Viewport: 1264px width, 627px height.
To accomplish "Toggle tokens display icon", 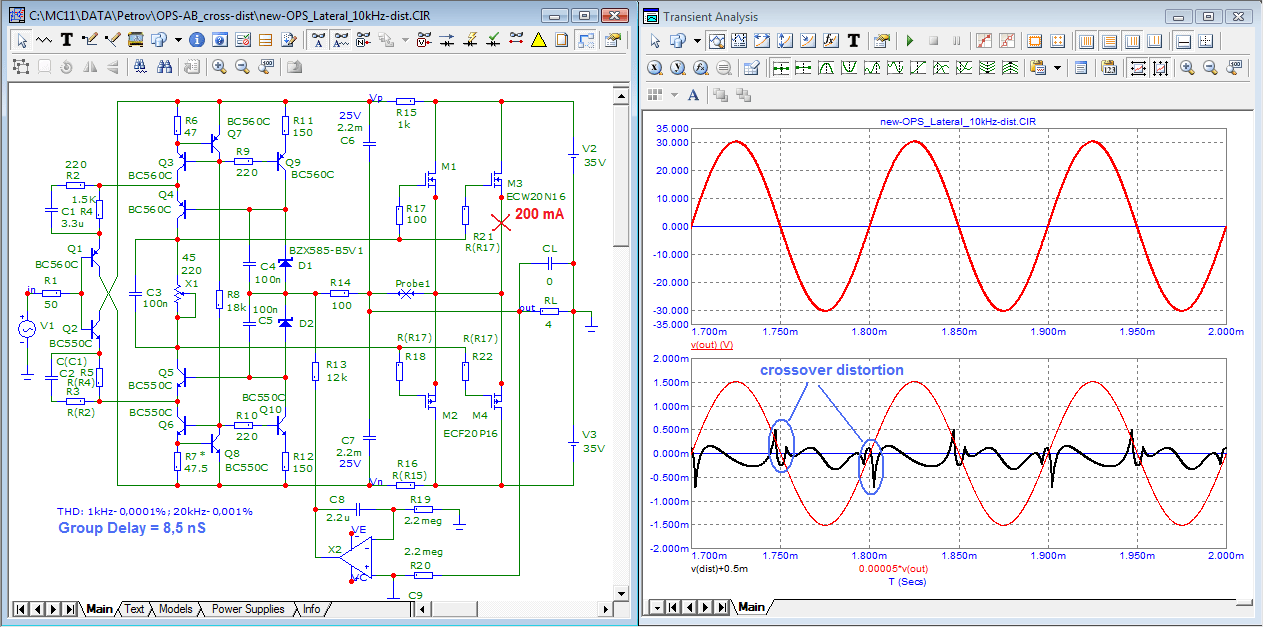I will pyautogui.click(x=1007, y=41).
